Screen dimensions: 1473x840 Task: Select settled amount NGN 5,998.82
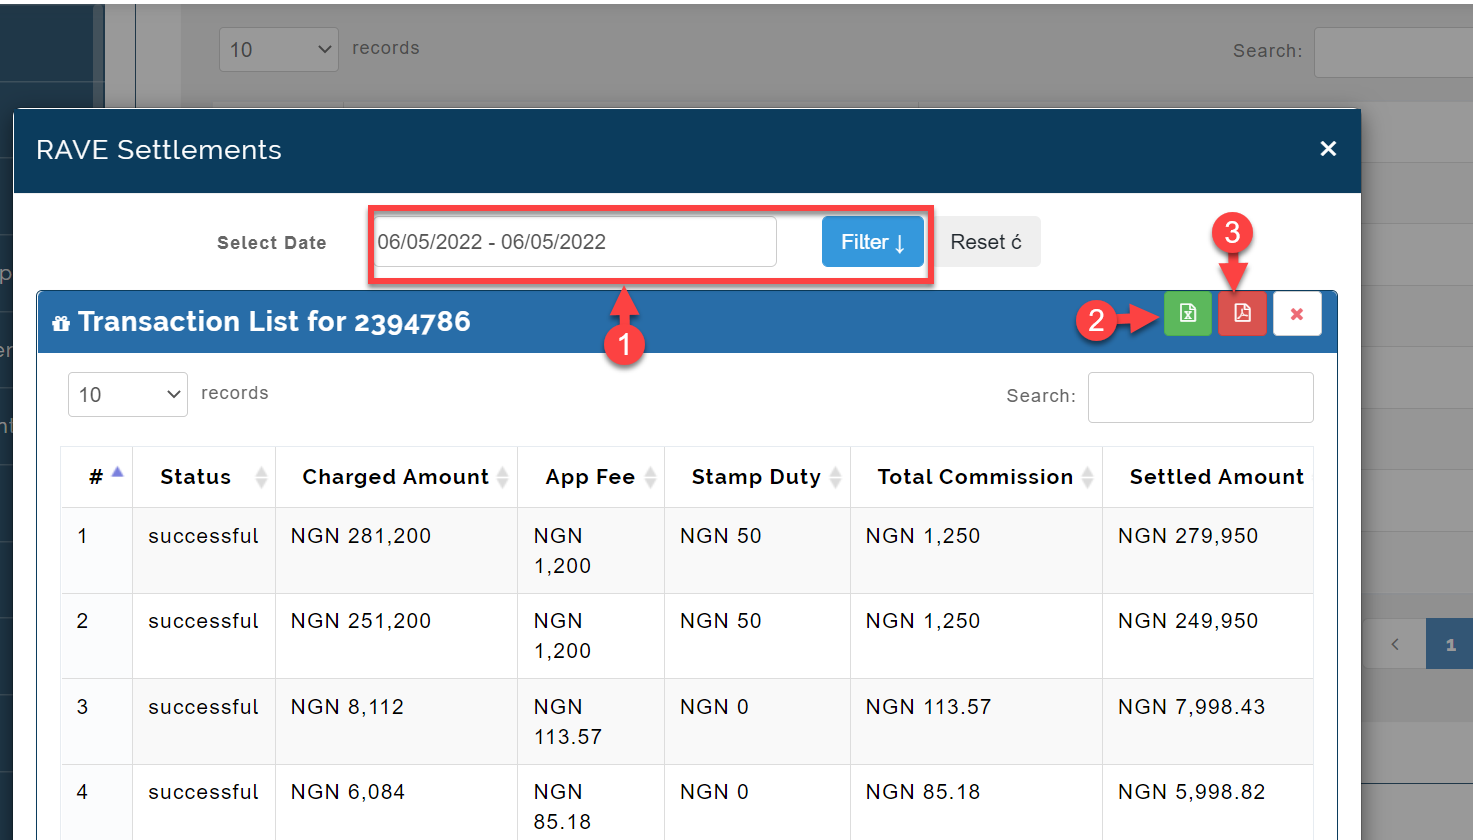click(x=1192, y=792)
